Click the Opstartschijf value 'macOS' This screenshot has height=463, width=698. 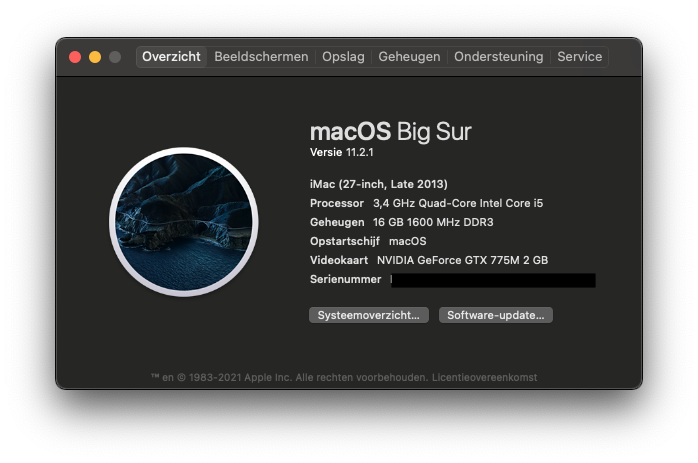[x=408, y=241]
